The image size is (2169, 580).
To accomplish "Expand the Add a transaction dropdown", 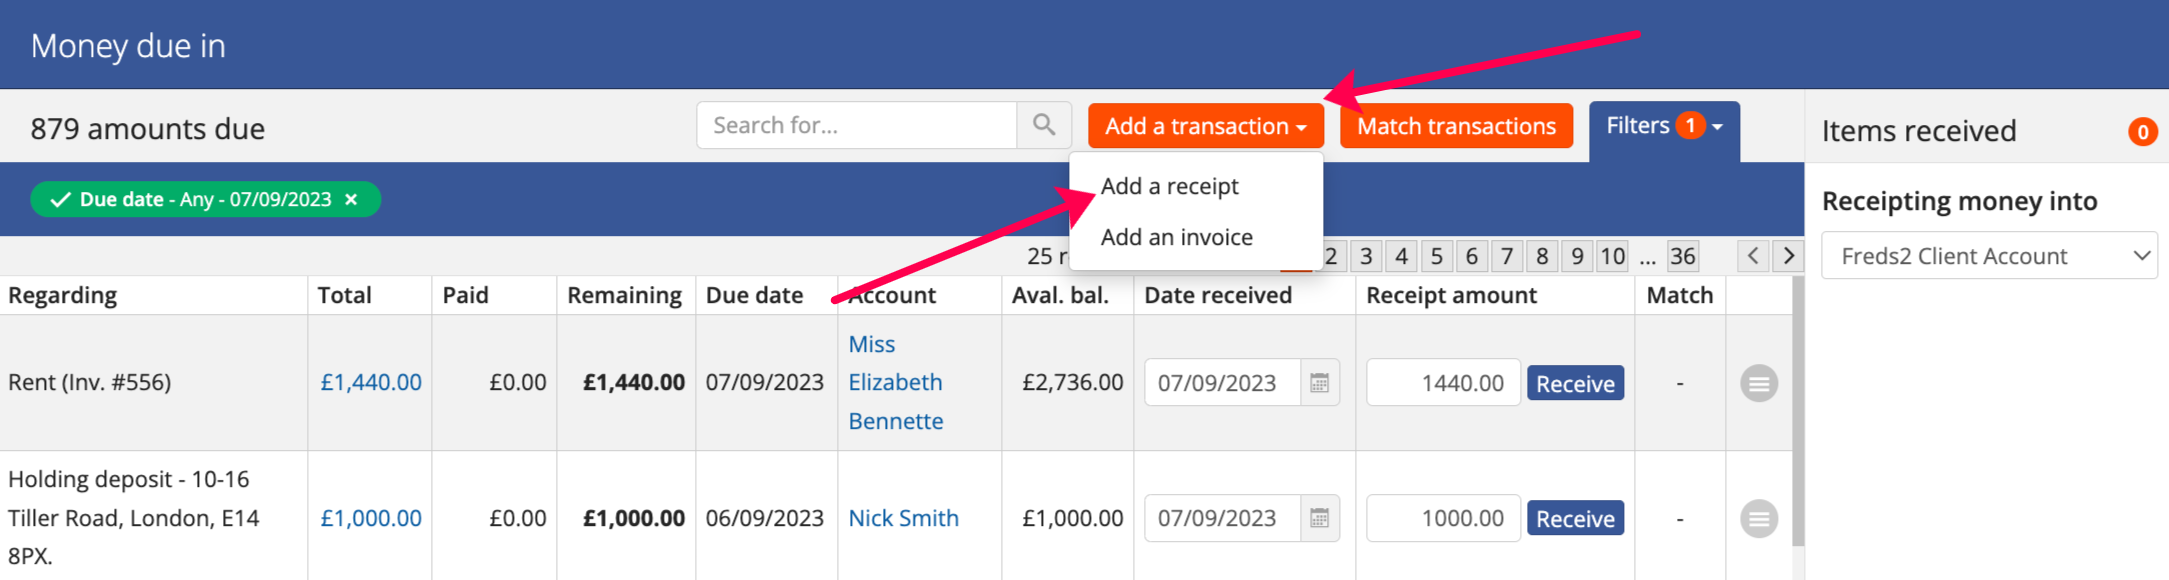I will click(x=1206, y=126).
